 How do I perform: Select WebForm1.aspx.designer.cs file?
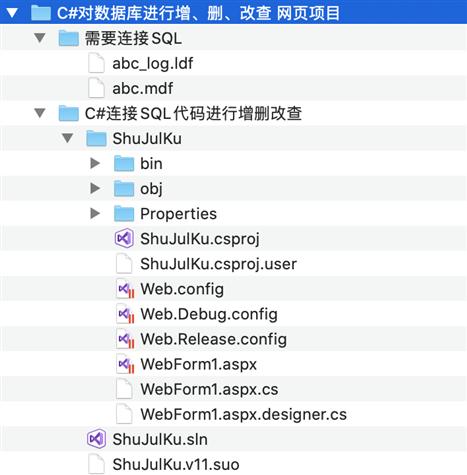click(x=233, y=414)
